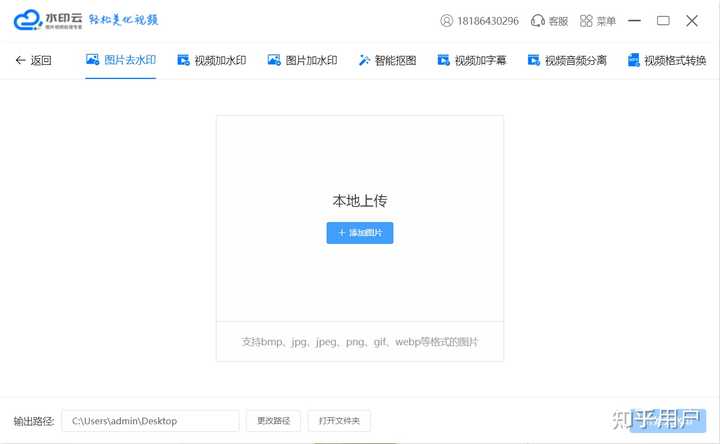
Task: Open the user account avatar icon
Action: 446,21
